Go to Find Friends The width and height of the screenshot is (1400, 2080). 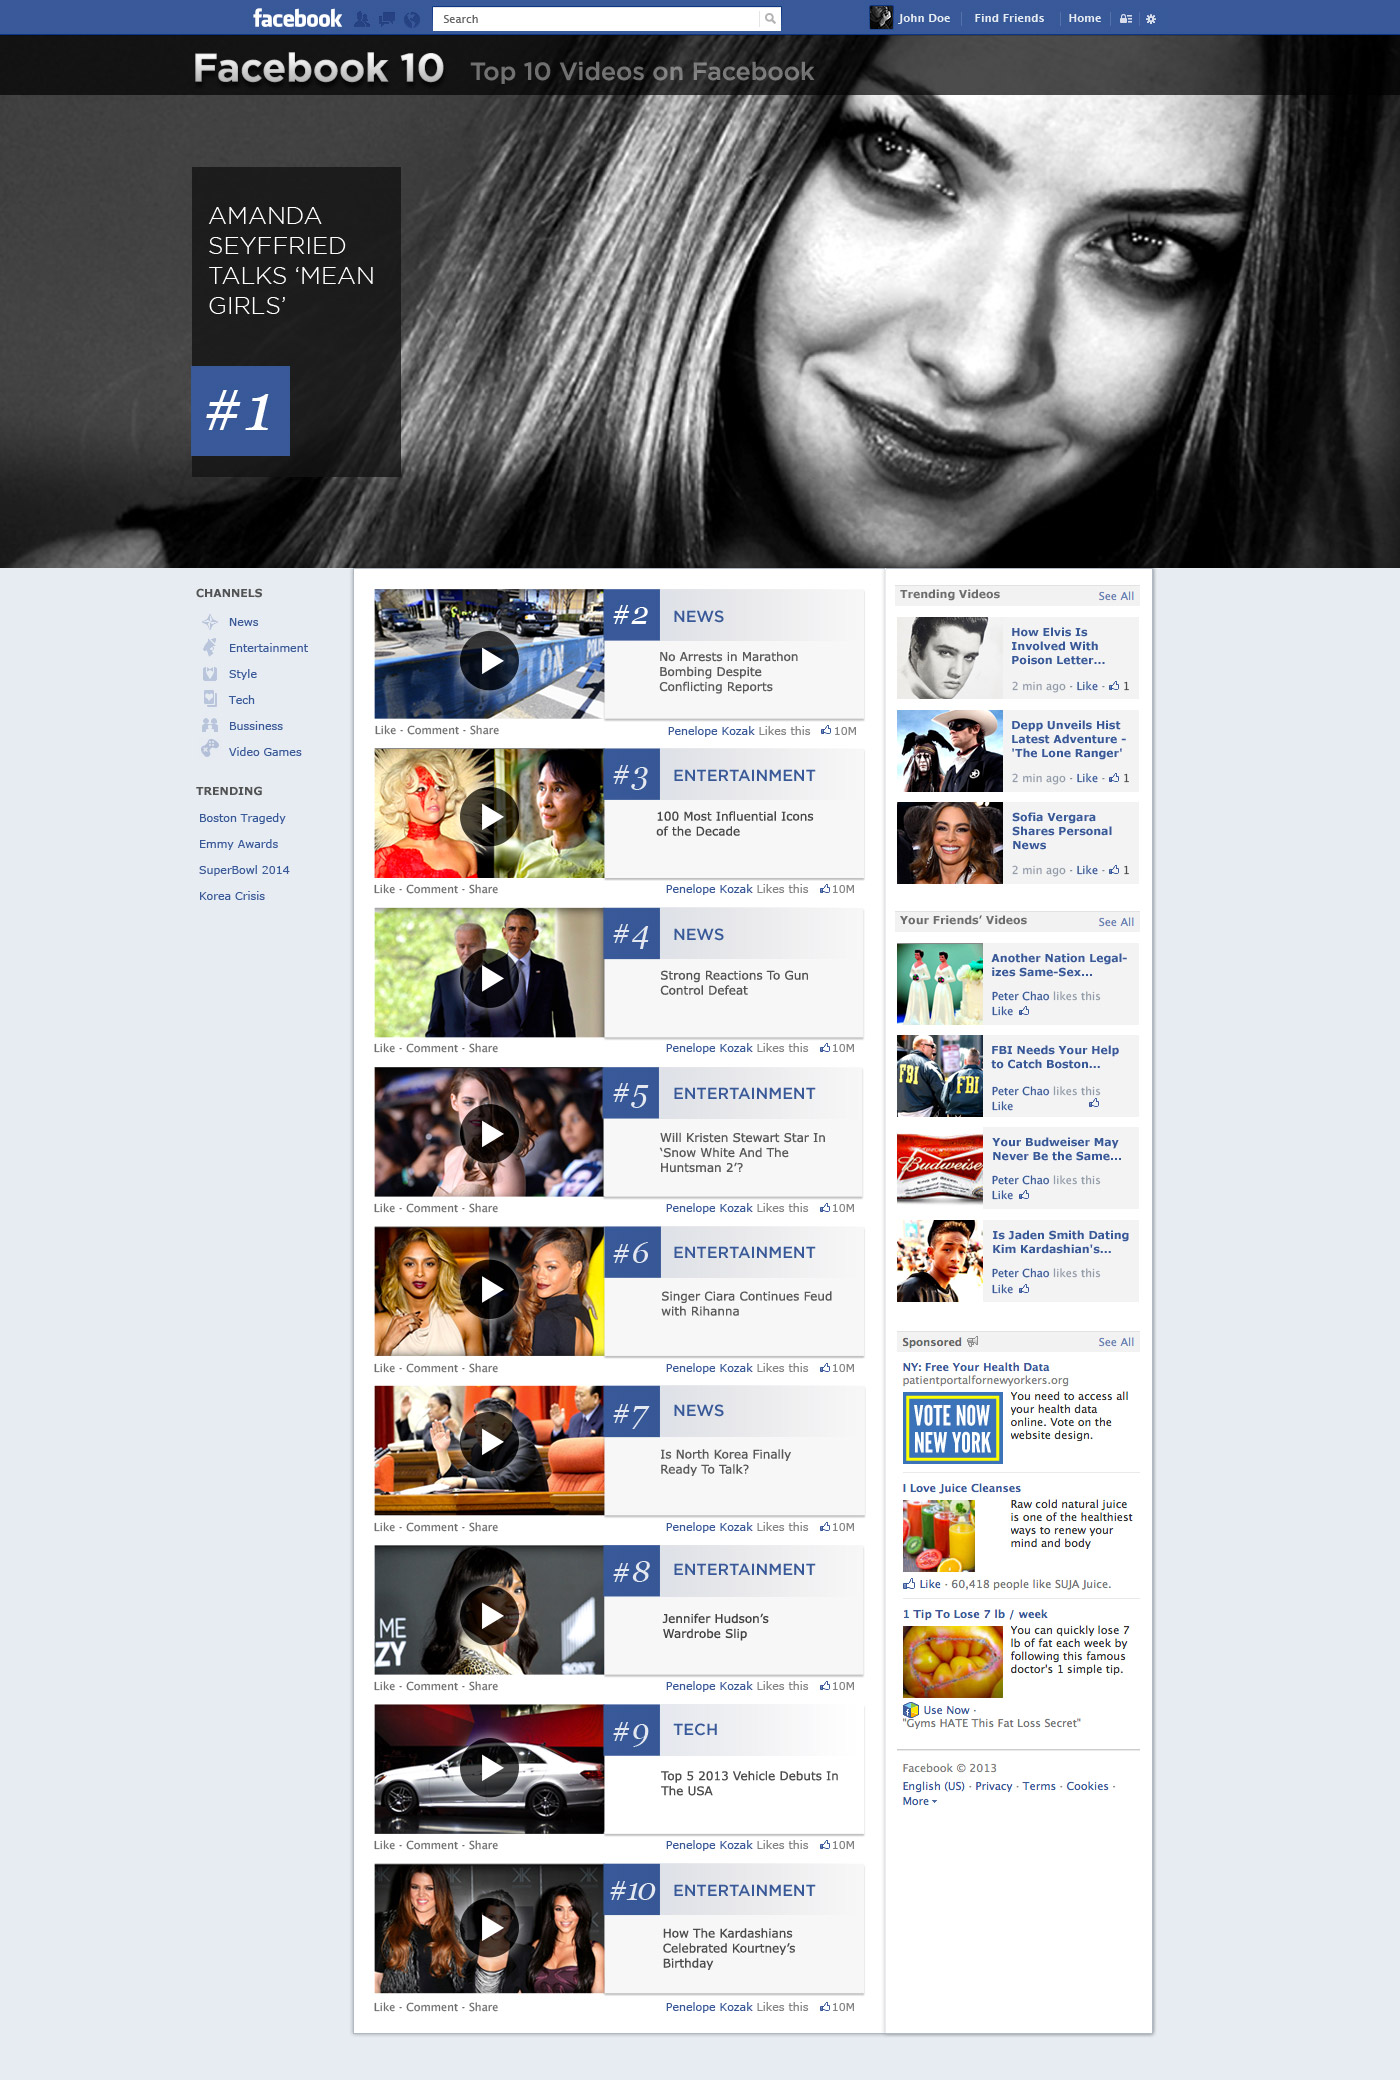[1009, 18]
